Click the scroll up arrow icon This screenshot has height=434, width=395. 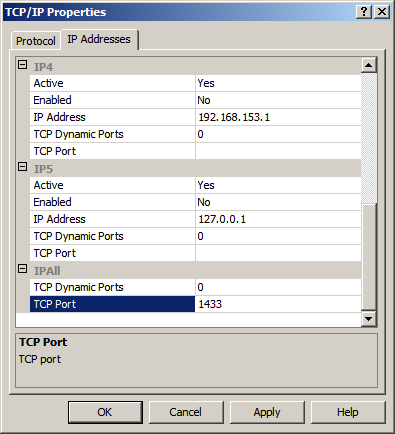(369, 65)
